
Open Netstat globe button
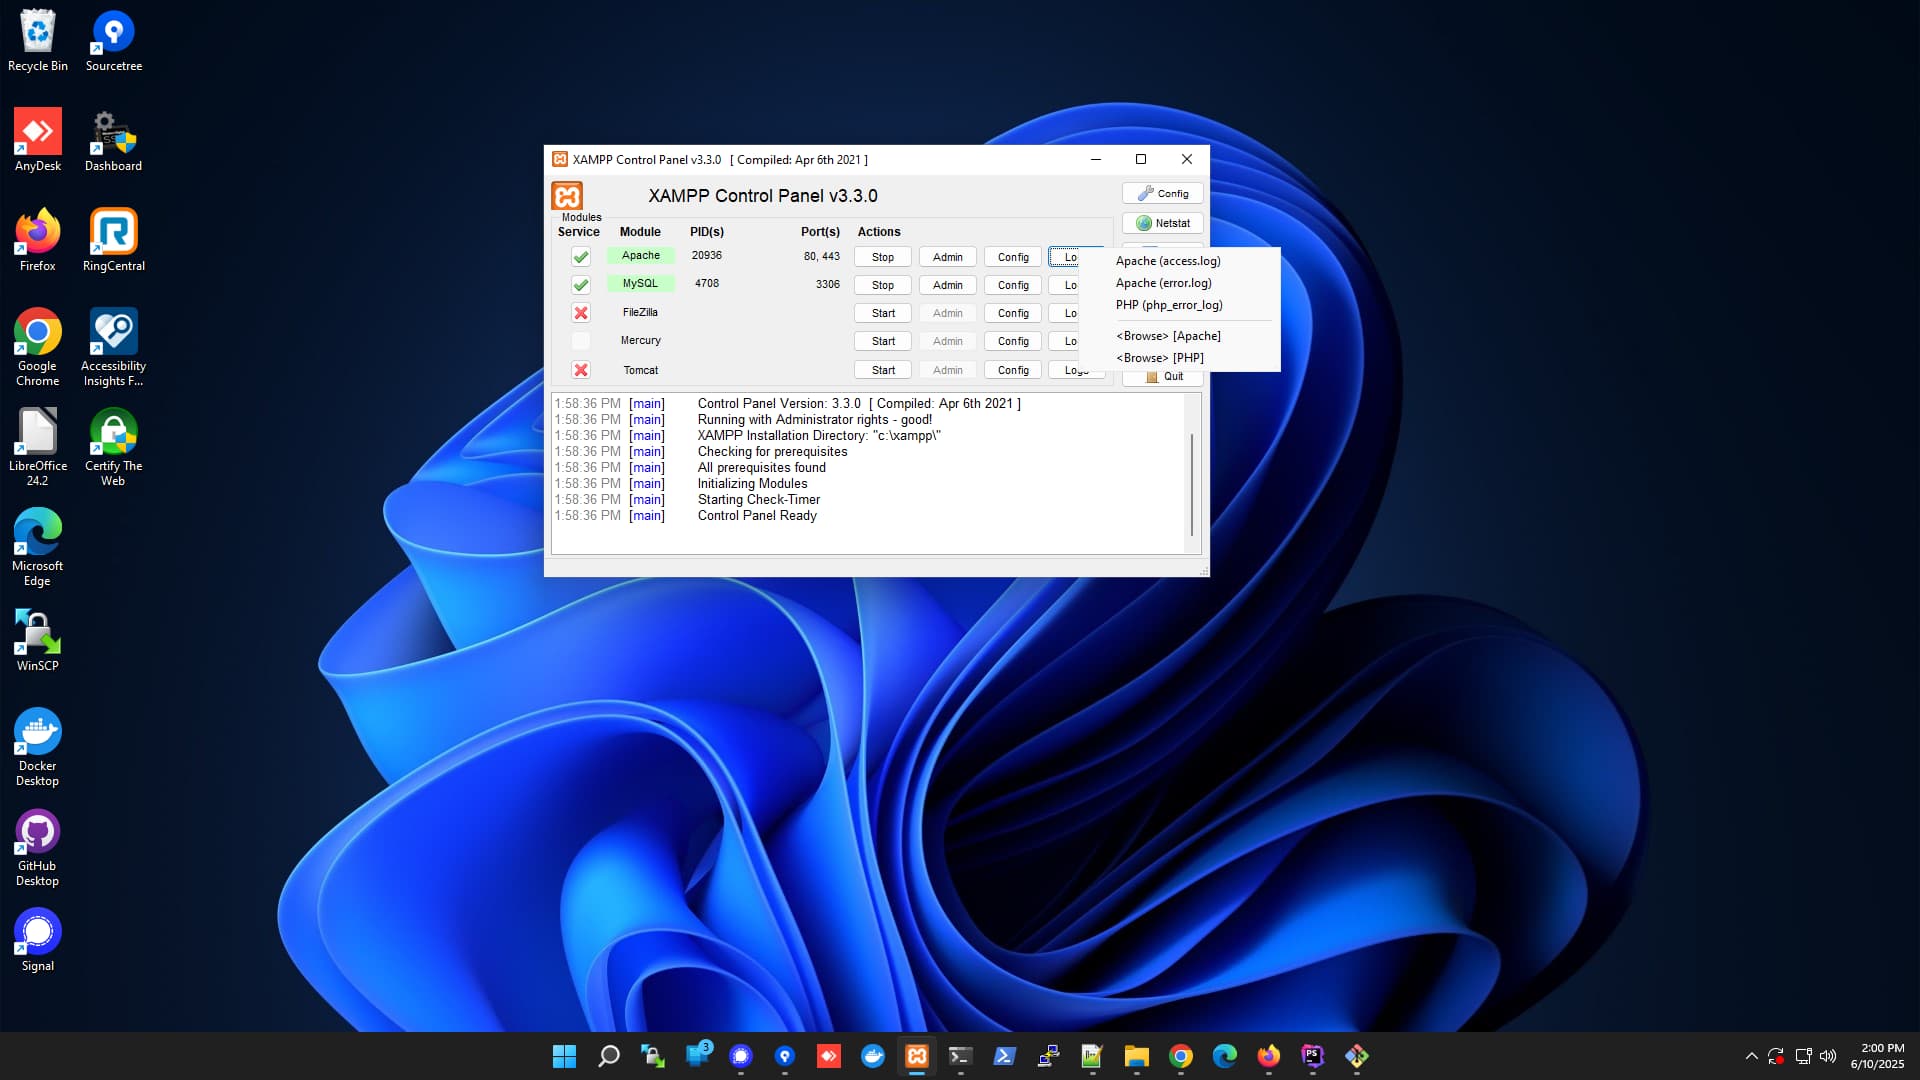tap(1162, 223)
